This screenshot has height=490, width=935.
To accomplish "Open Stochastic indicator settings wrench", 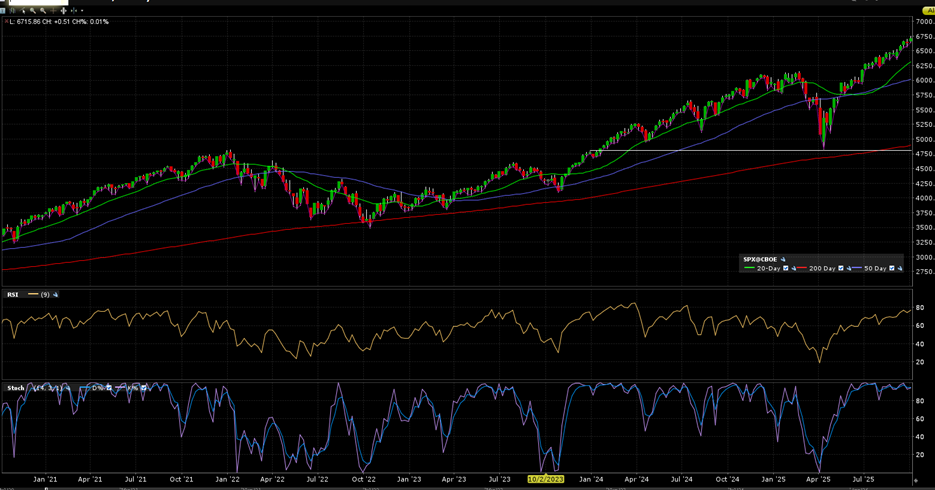I will pyautogui.click(x=68, y=388).
